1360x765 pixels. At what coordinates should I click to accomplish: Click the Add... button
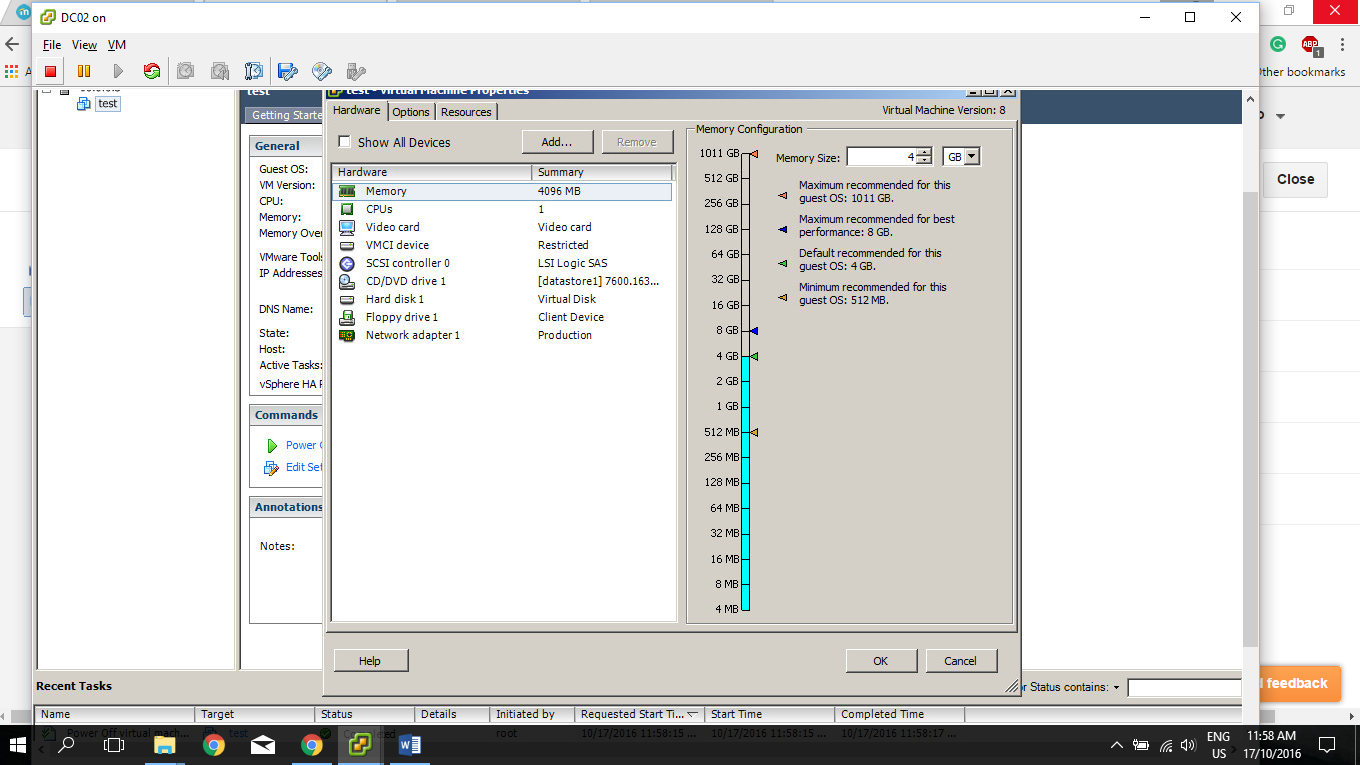pos(557,142)
